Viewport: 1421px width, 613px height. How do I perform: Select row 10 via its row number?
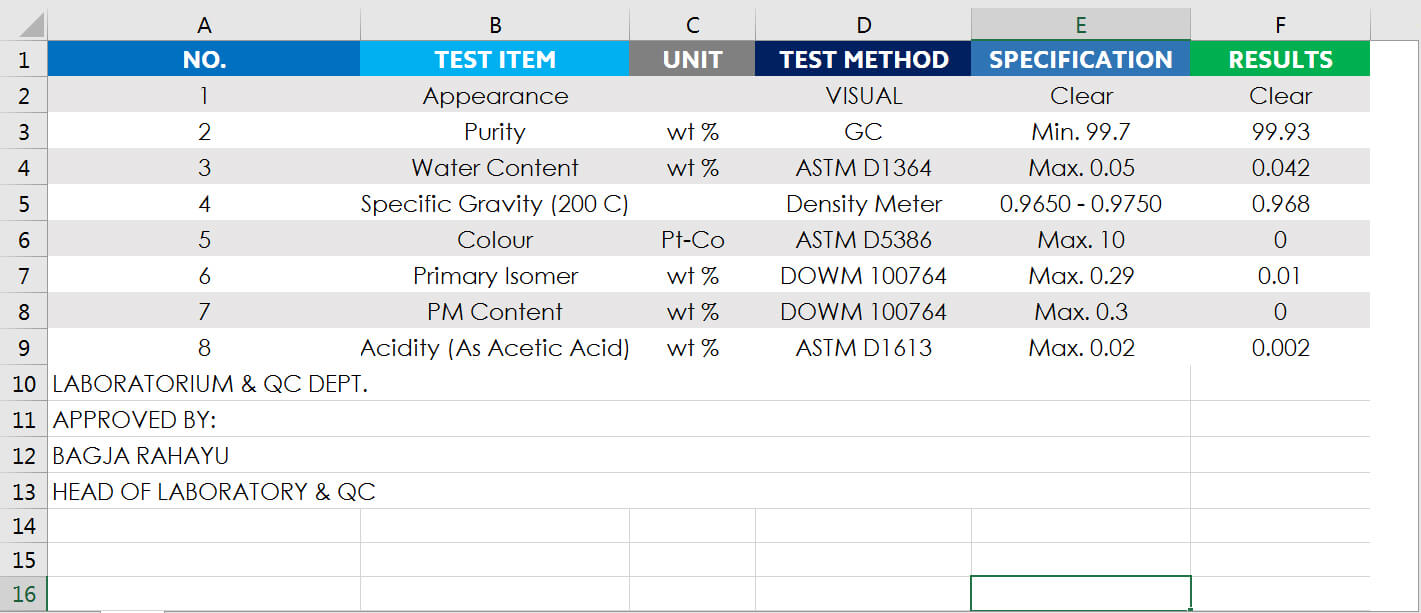[x=23, y=384]
